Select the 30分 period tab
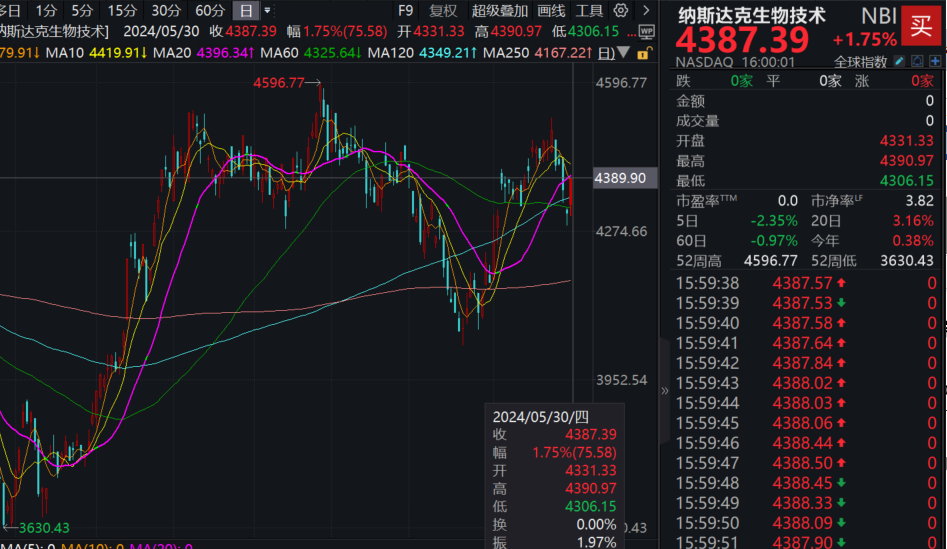 (166, 10)
